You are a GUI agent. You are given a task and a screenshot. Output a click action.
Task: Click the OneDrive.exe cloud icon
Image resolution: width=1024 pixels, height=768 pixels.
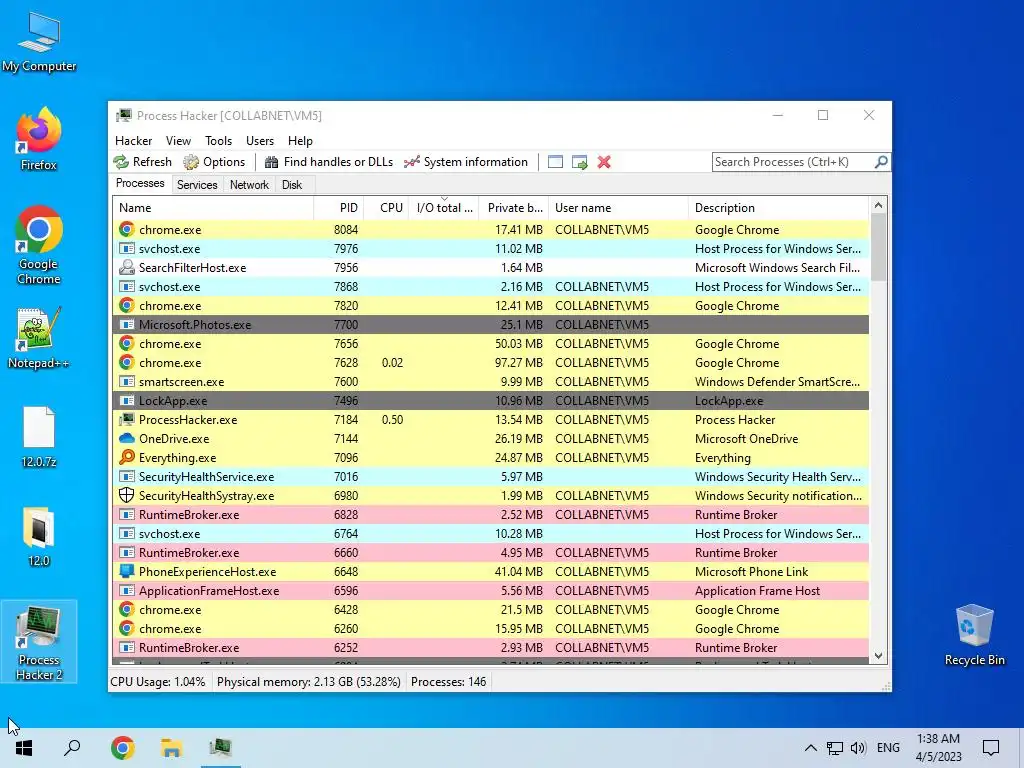coord(127,438)
